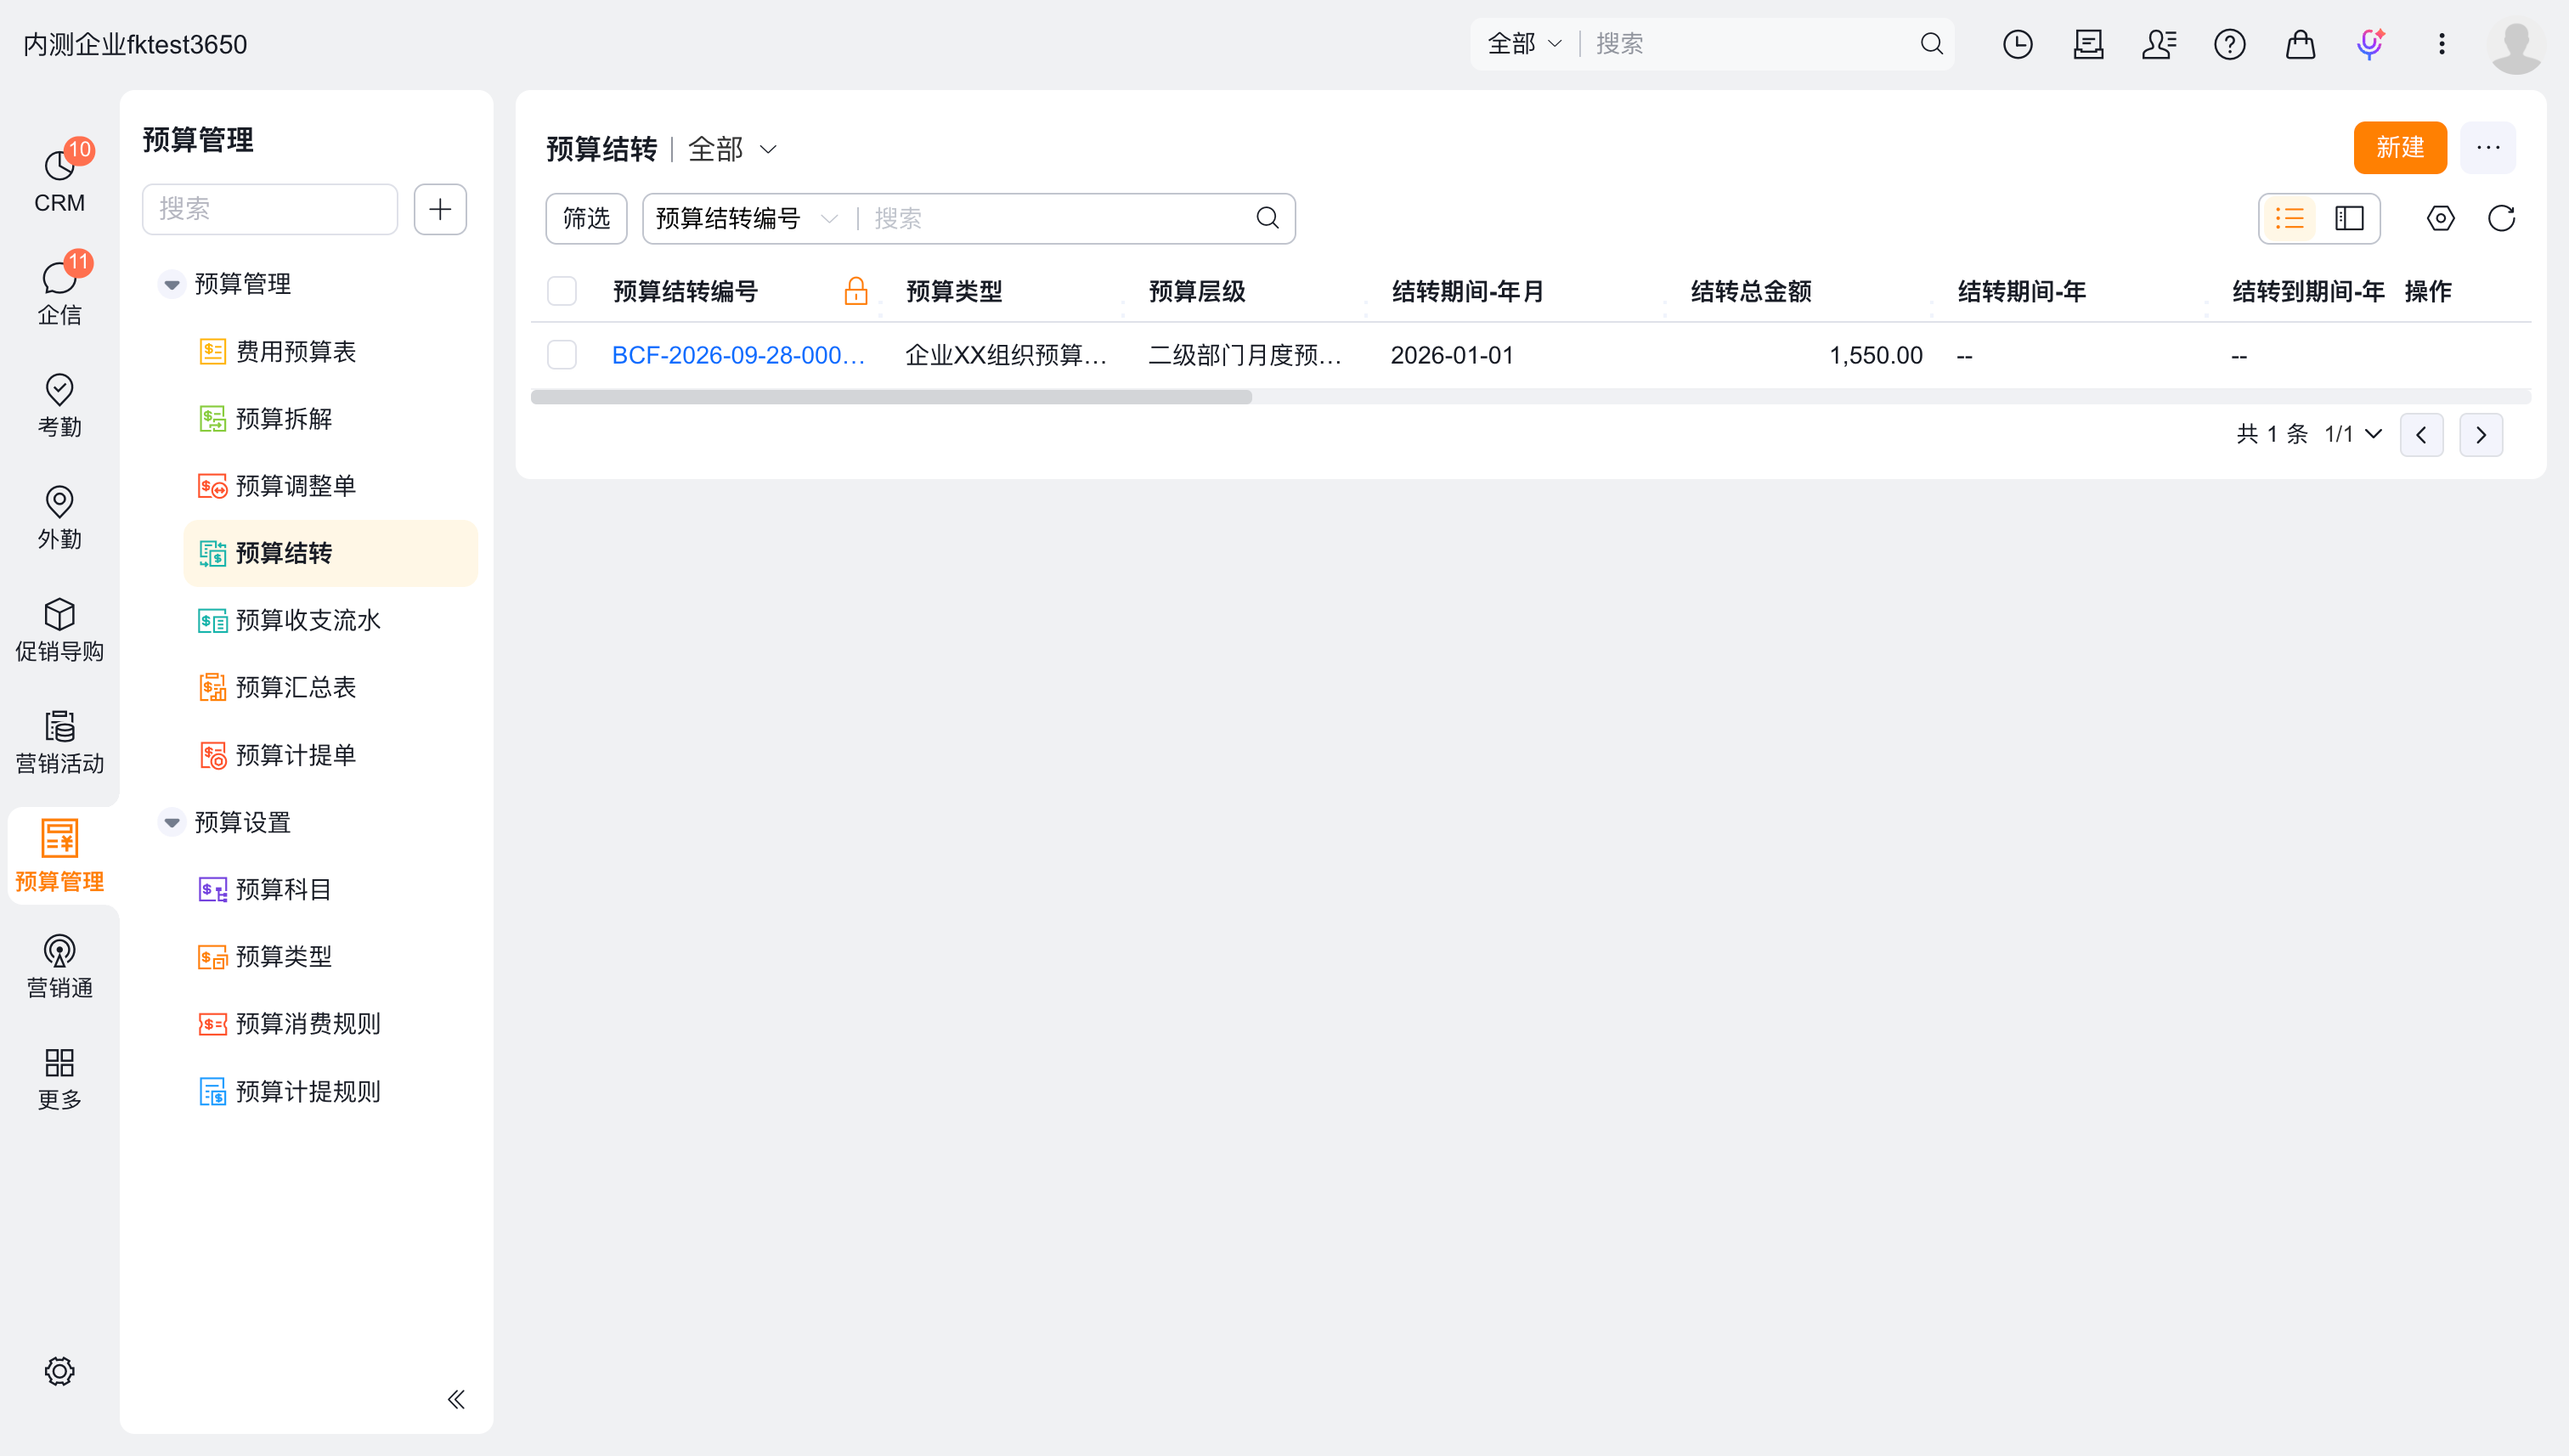Refresh the 预算结转 list
The height and width of the screenshot is (1456, 2569).
click(x=2501, y=218)
